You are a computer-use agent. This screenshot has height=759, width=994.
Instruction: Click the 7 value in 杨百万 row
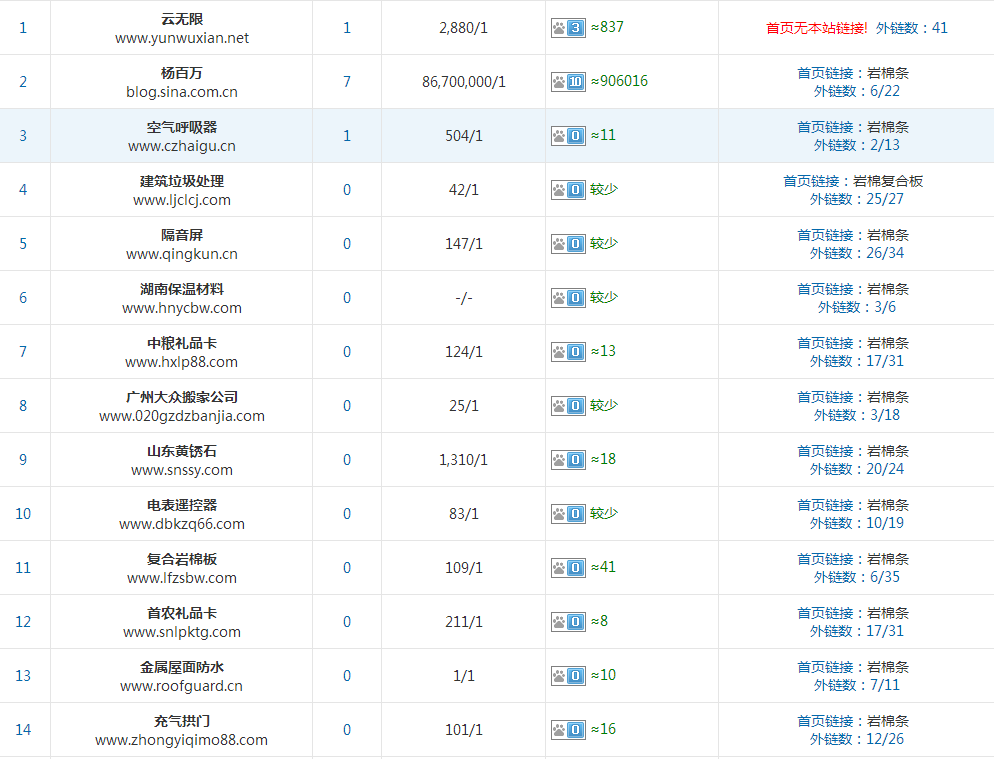347,82
